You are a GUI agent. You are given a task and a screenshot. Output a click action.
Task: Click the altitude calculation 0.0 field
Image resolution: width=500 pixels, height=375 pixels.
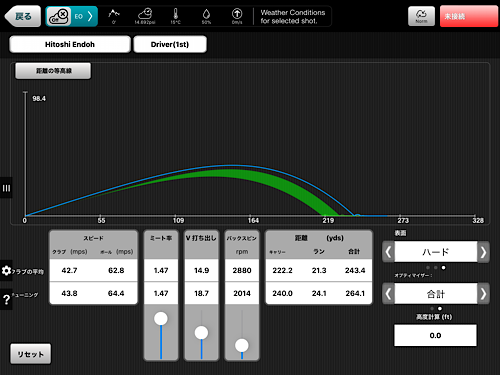[x=435, y=335]
